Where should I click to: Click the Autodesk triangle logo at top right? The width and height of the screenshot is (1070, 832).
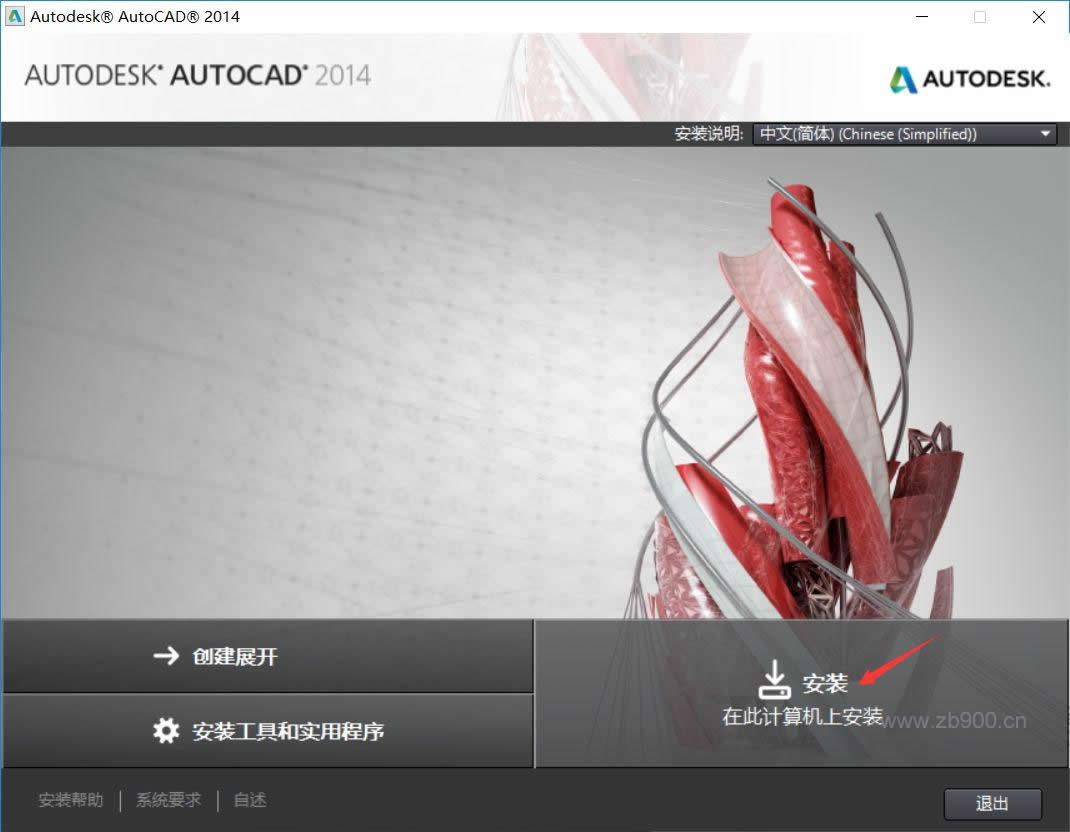(x=901, y=77)
